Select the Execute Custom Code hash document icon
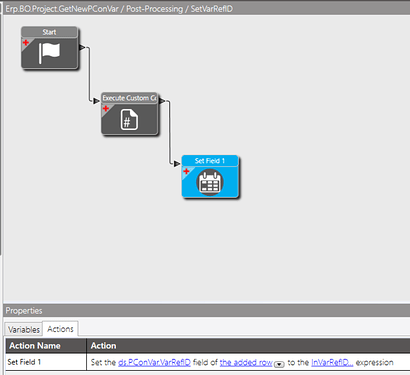Image resolution: width=410 pixels, height=375 pixels. [129, 119]
